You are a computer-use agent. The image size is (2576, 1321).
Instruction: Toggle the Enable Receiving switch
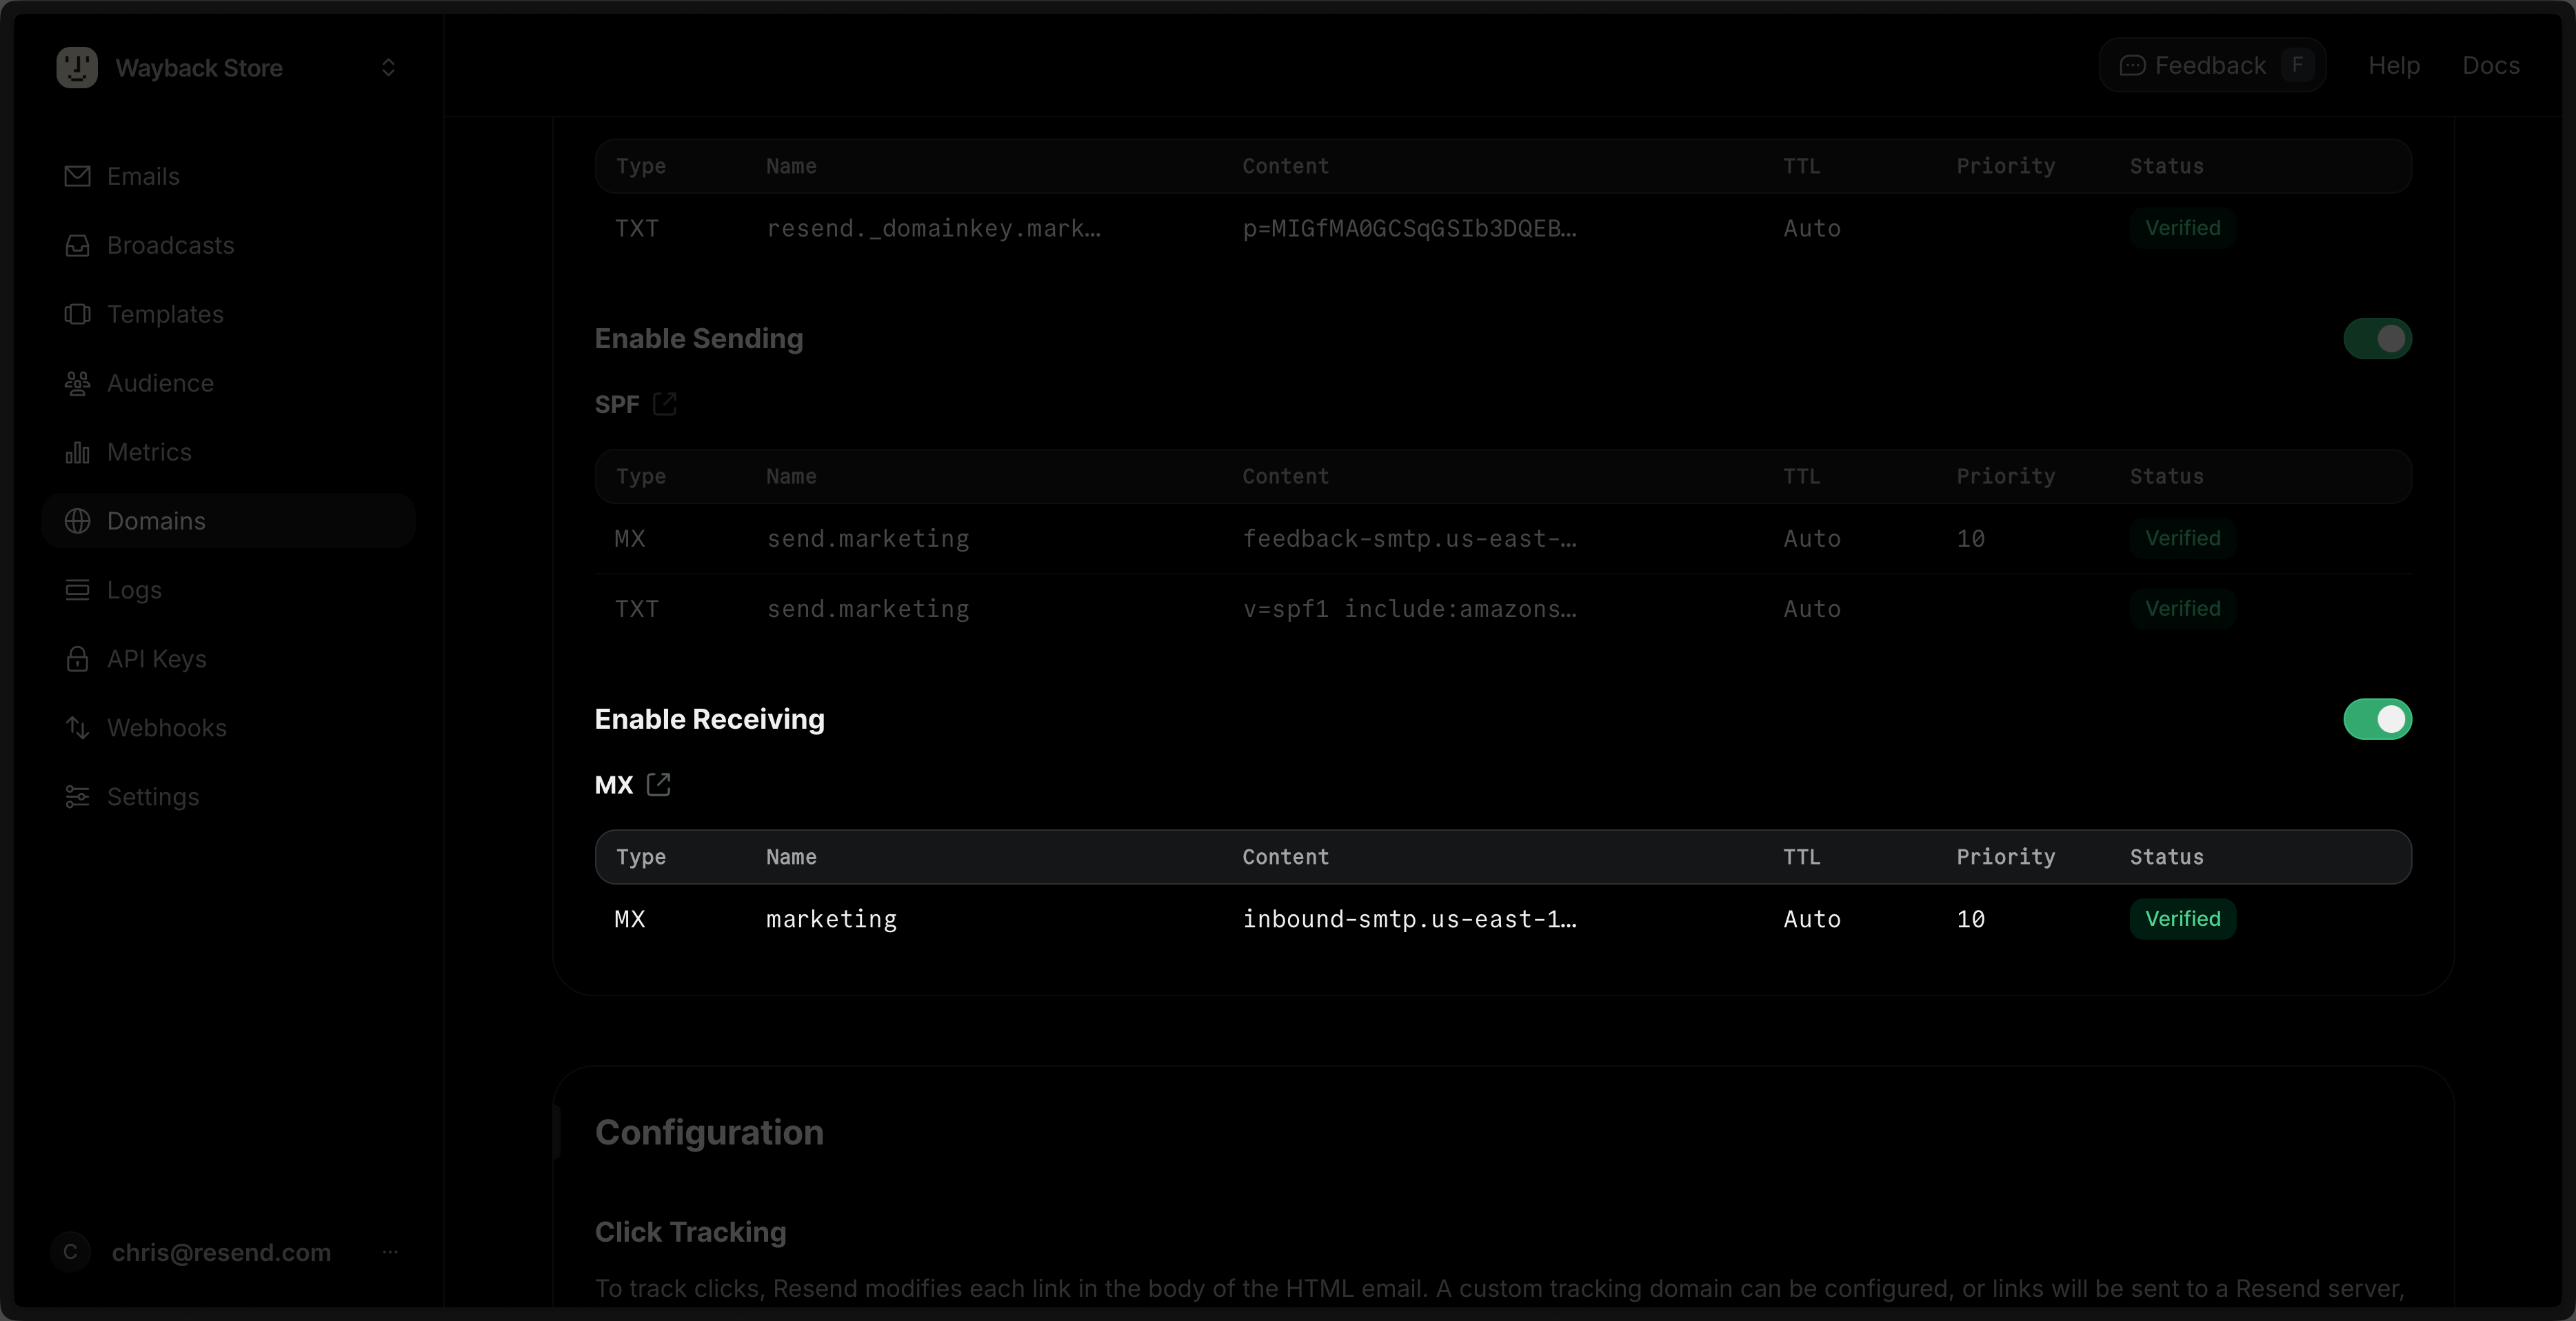click(2377, 719)
